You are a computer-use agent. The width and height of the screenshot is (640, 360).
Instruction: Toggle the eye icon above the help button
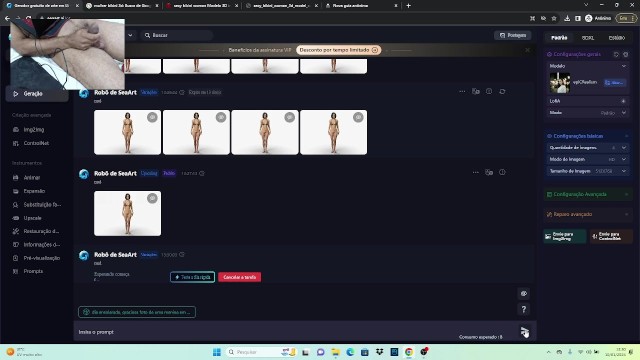click(x=524, y=293)
